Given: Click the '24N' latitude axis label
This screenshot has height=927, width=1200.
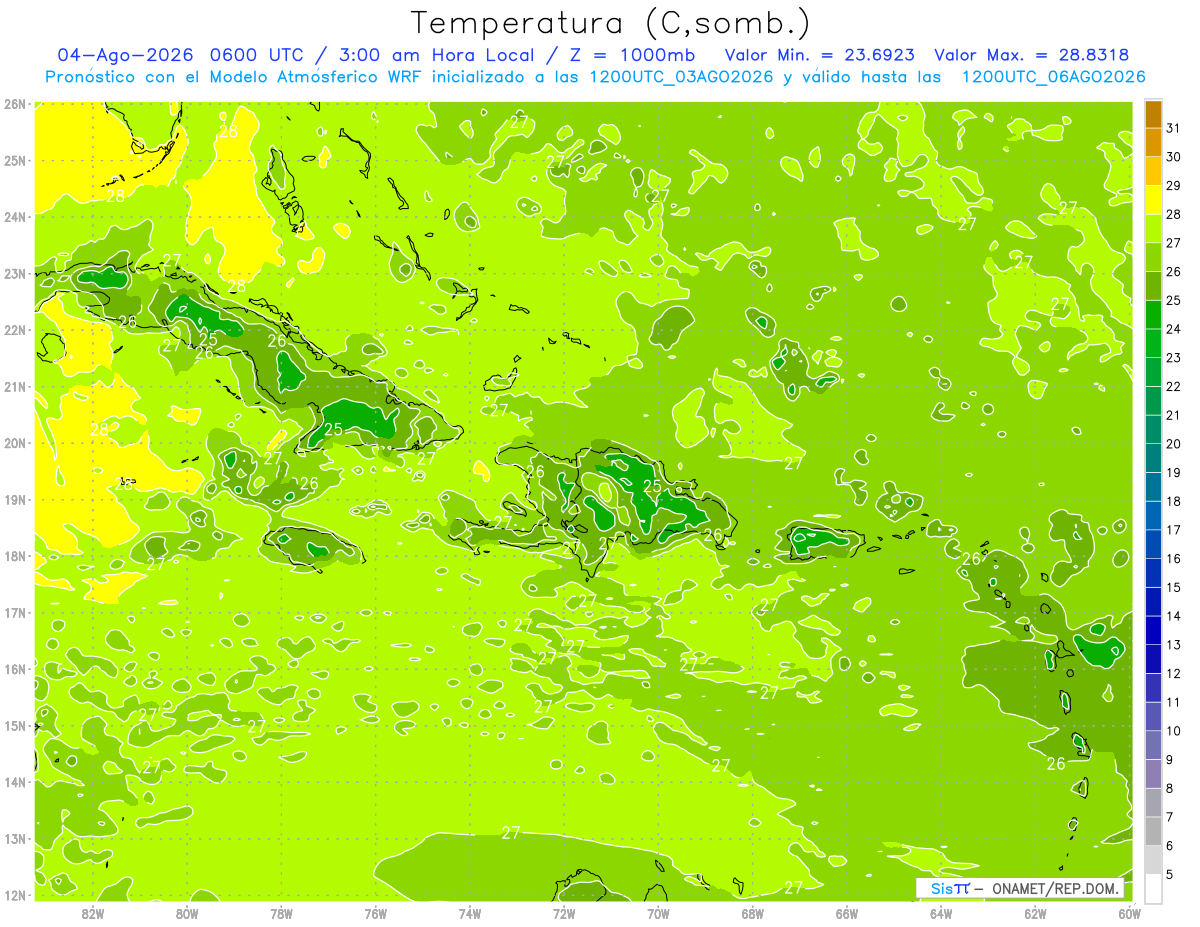Looking at the screenshot, I should [x=15, y=217].
